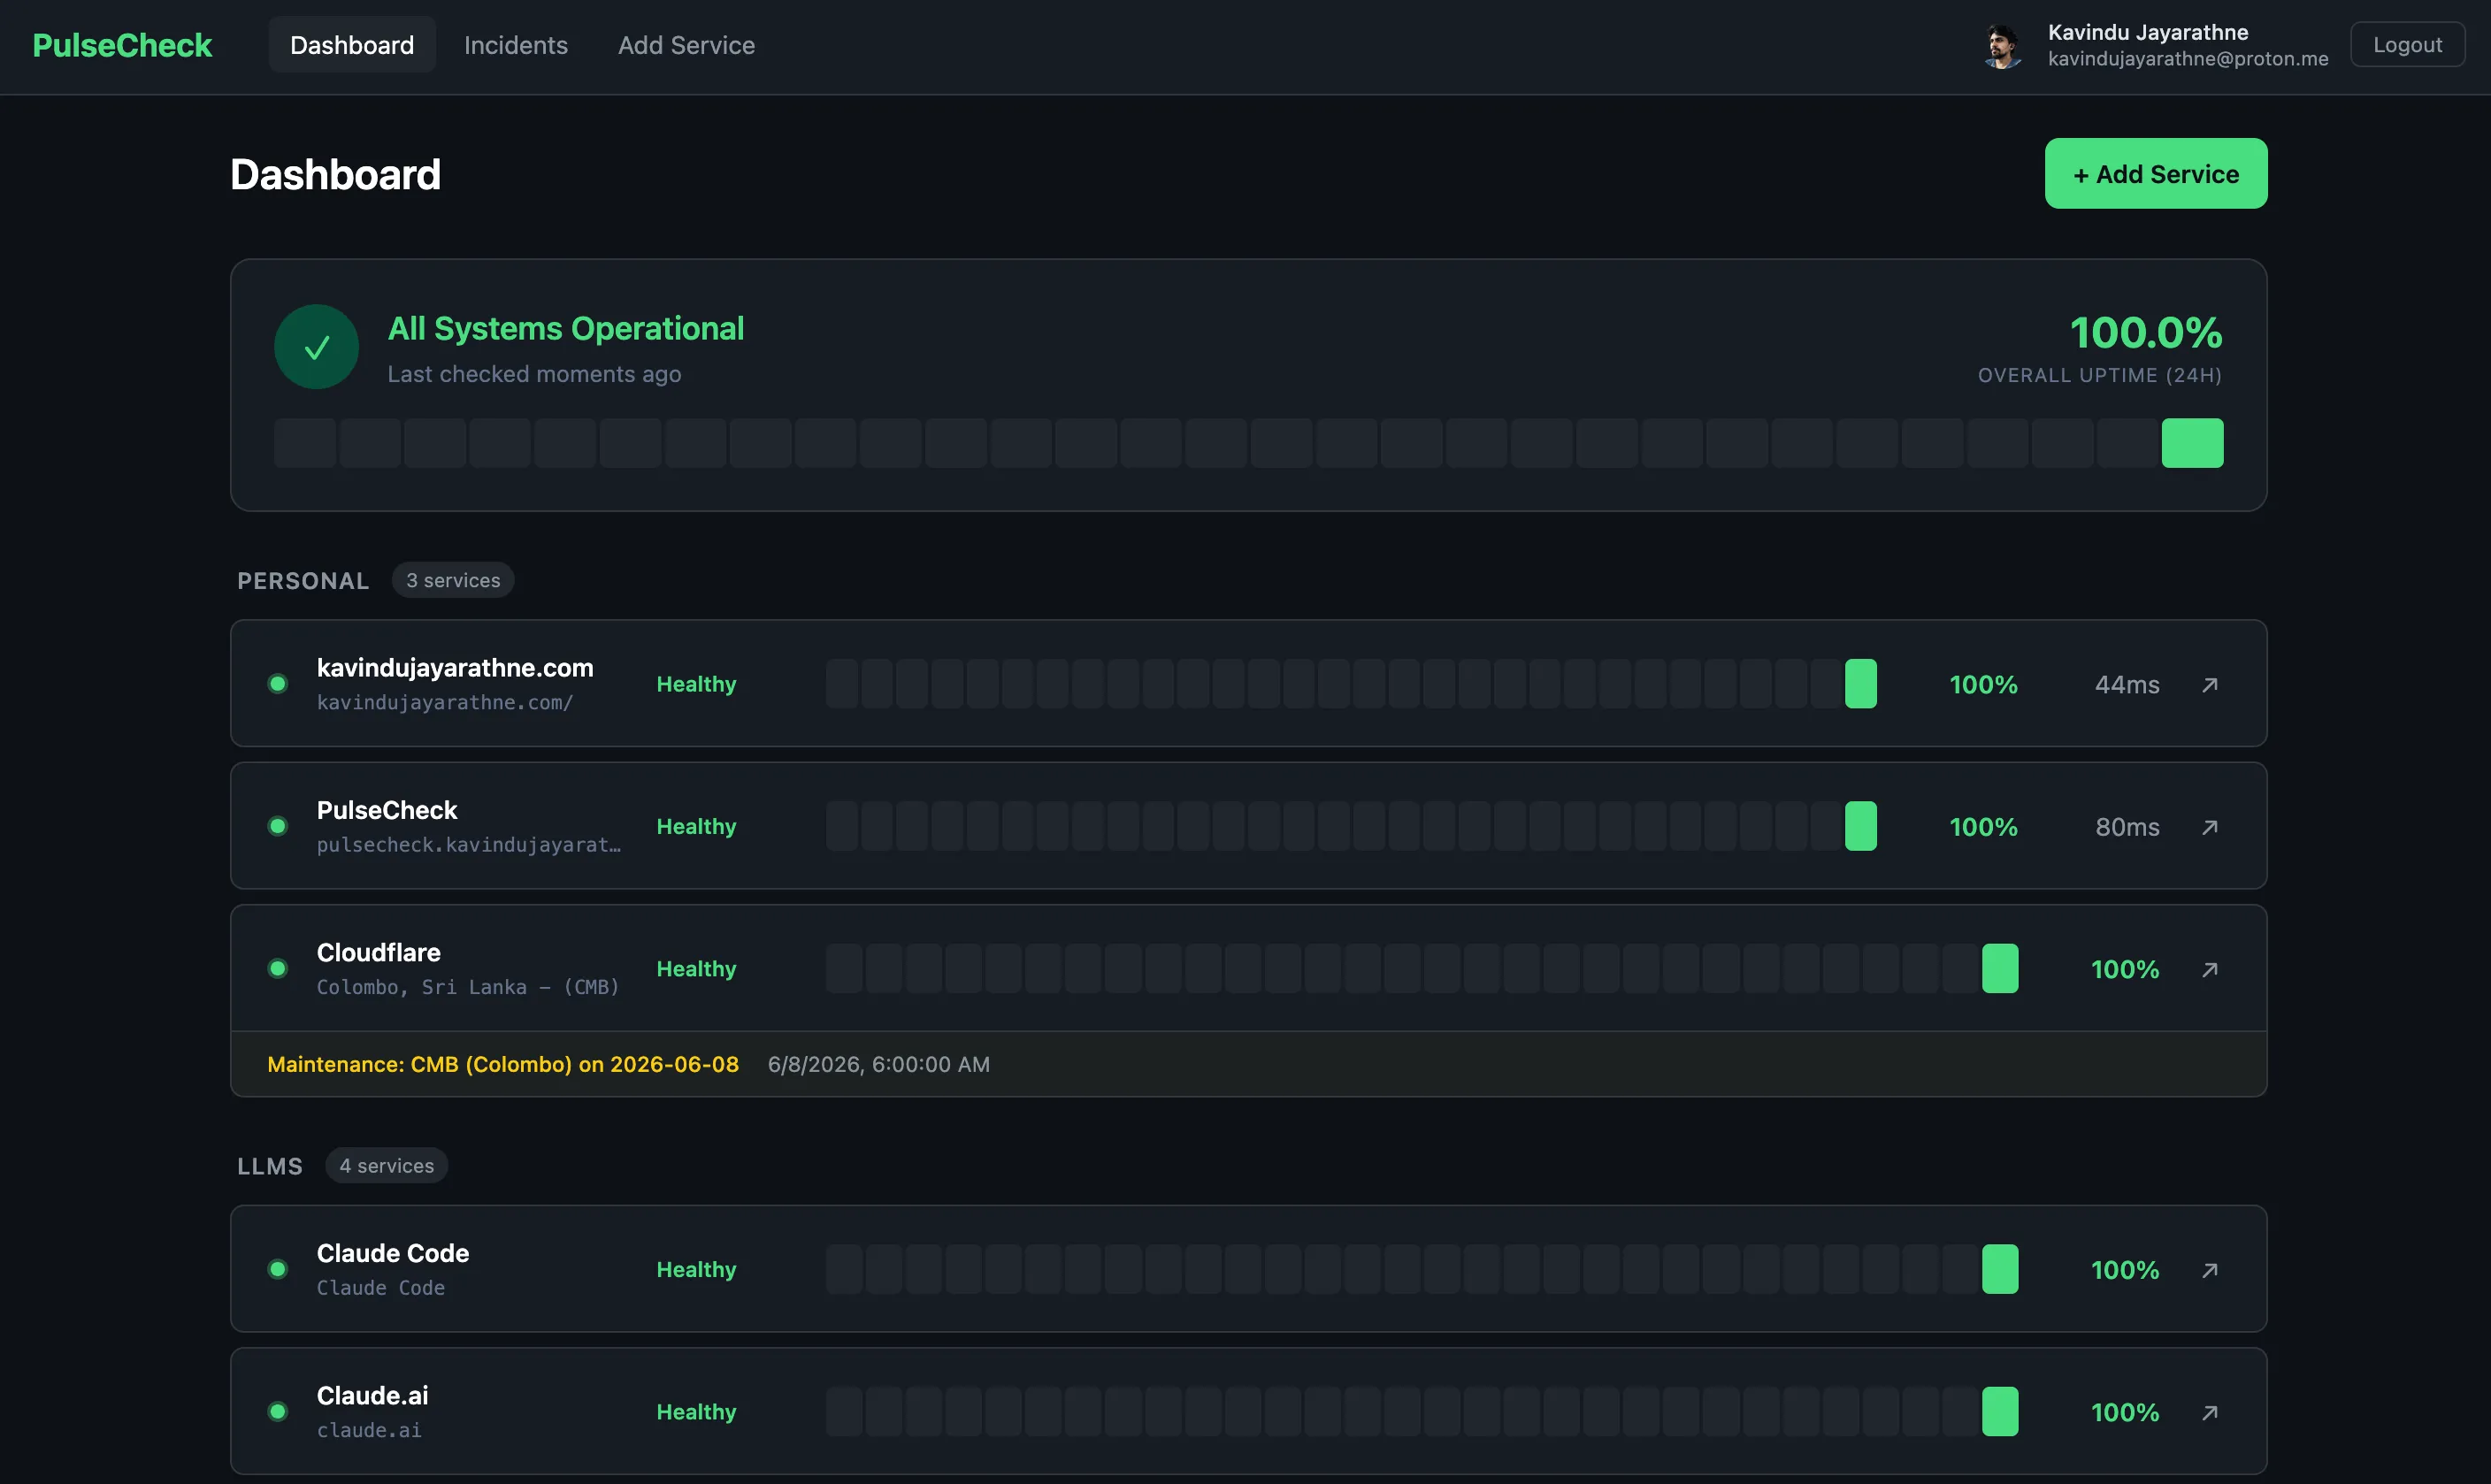Click latest green uptime bar for kavindujayarathne.com

pos(1861,684)
